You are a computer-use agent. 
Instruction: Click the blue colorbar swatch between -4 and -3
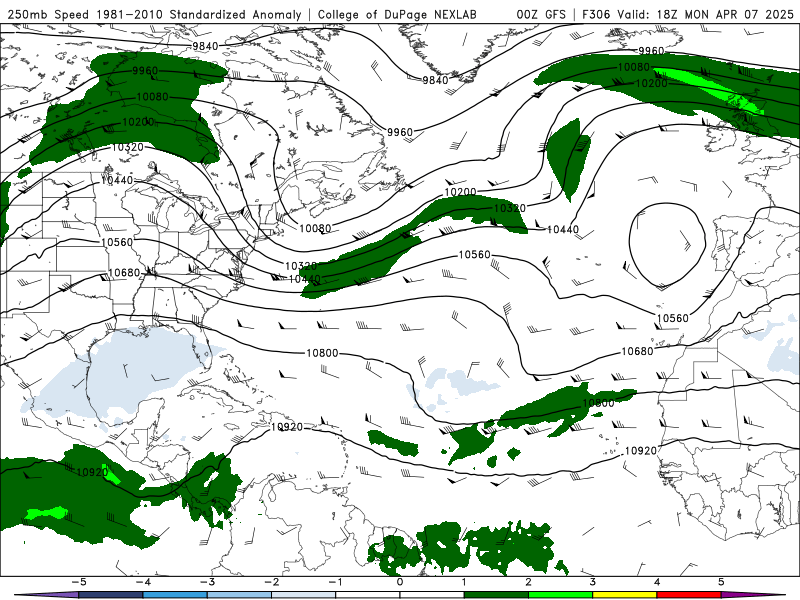coord(175,595)
